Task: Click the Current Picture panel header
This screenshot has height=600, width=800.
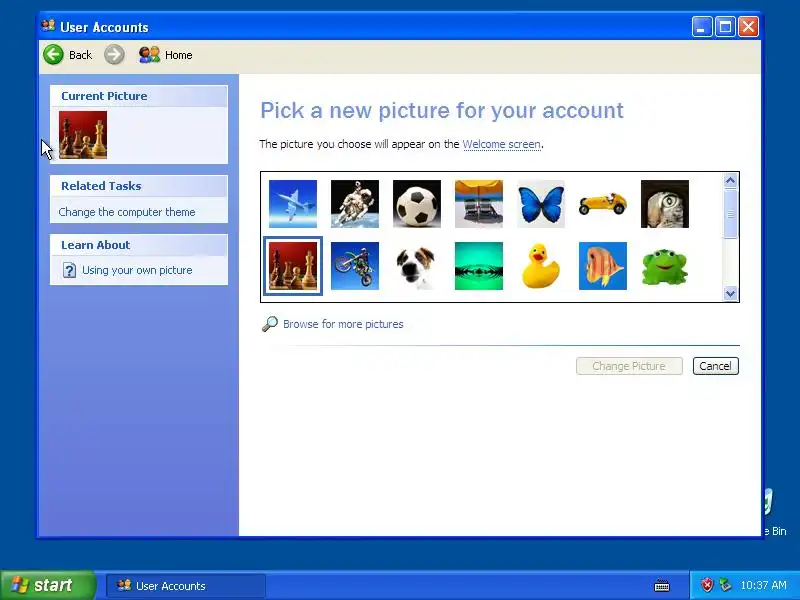Action: [139, 96]
